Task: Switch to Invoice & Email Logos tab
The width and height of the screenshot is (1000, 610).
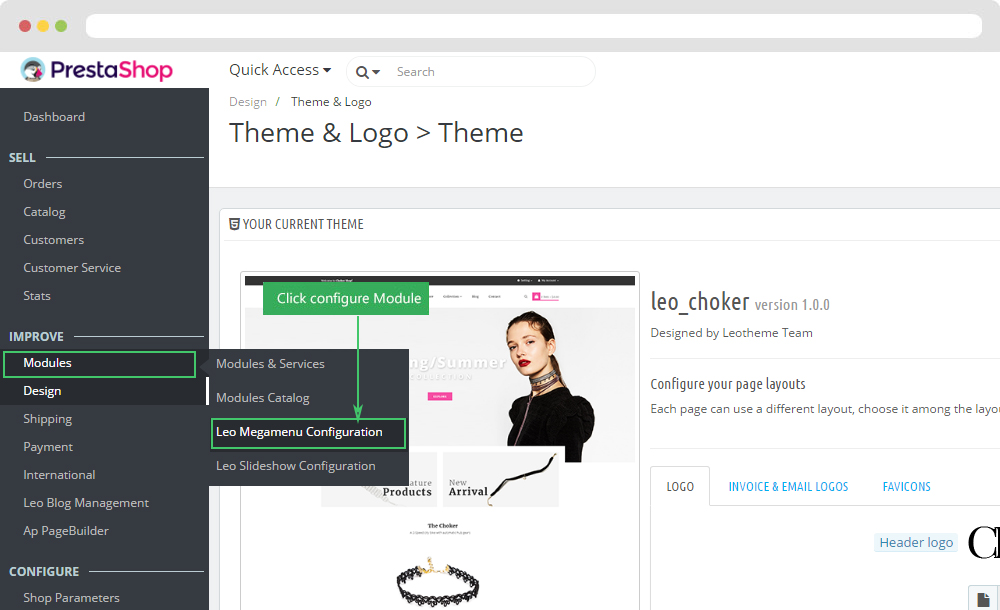Action: click(x=788, y=486)
